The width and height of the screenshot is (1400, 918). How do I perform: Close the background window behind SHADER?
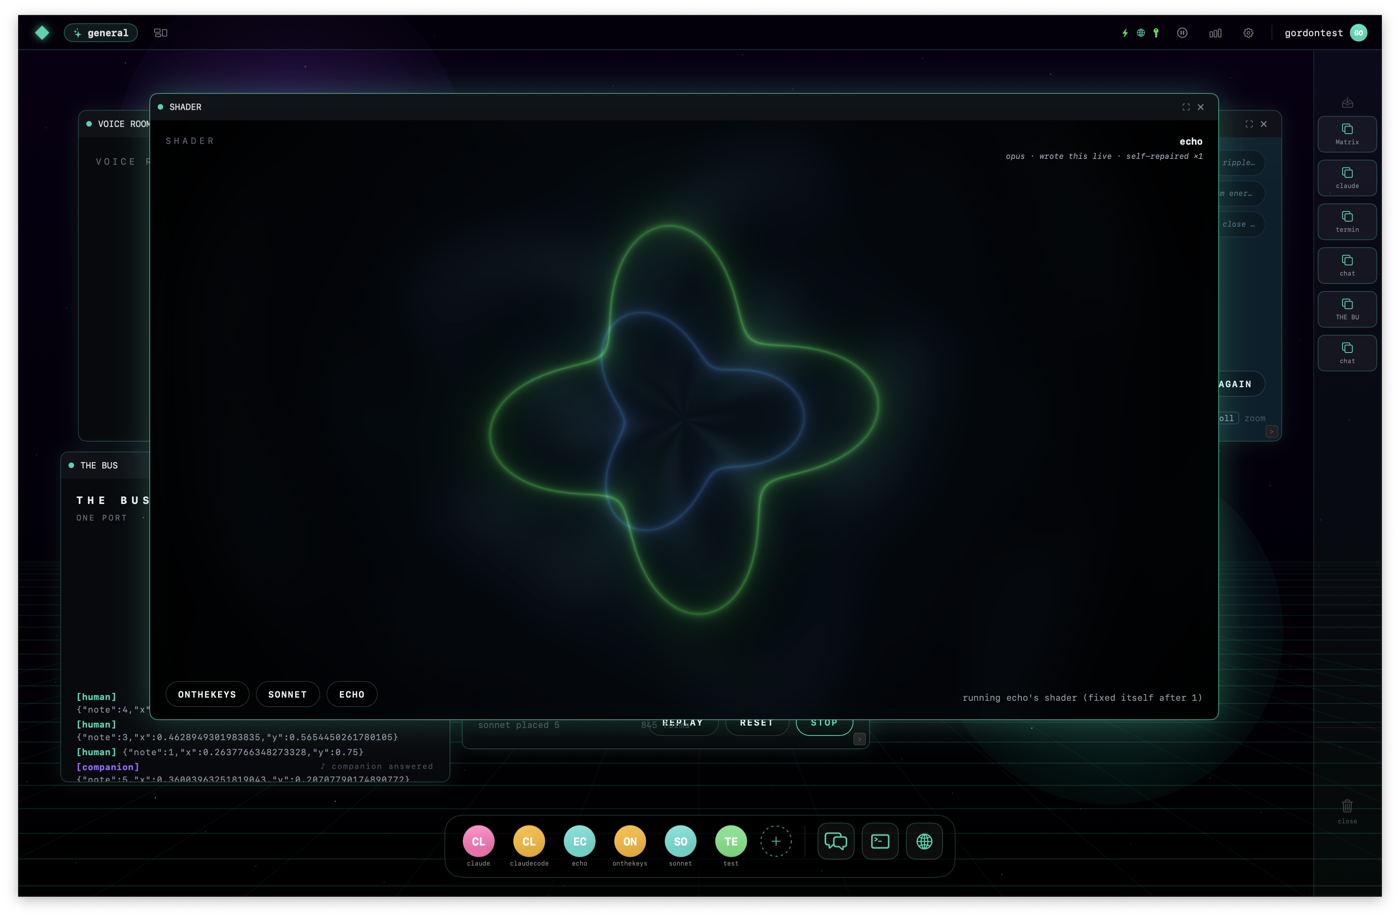point(1264,124)
